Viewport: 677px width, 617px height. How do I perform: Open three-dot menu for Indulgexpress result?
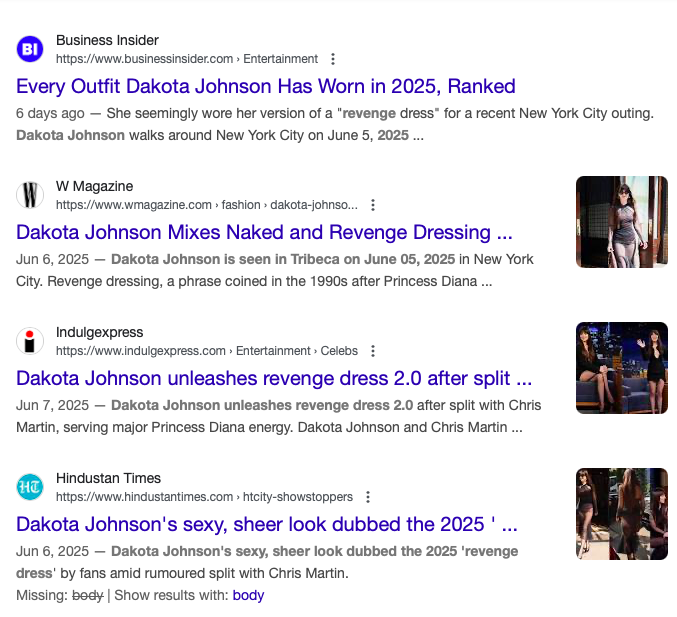click(373, 351)
